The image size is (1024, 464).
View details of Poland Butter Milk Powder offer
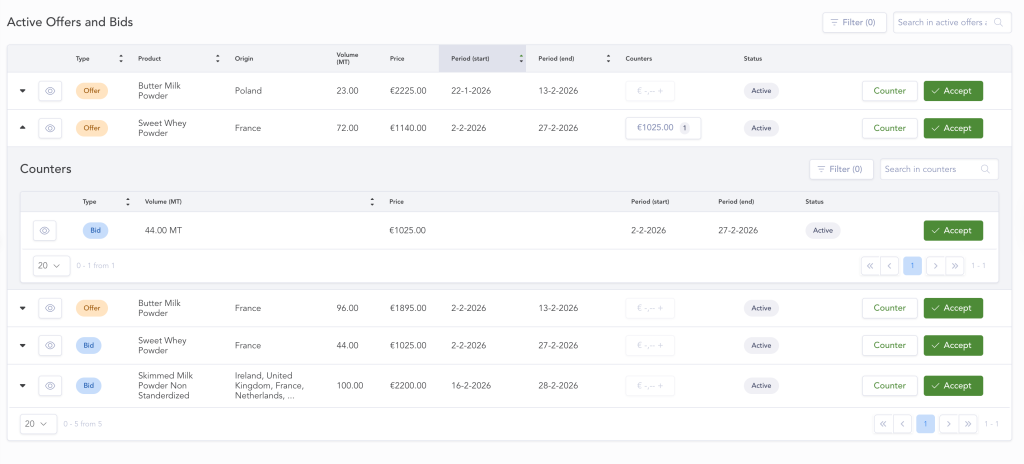pyautogui.click(x=50, y=91)
